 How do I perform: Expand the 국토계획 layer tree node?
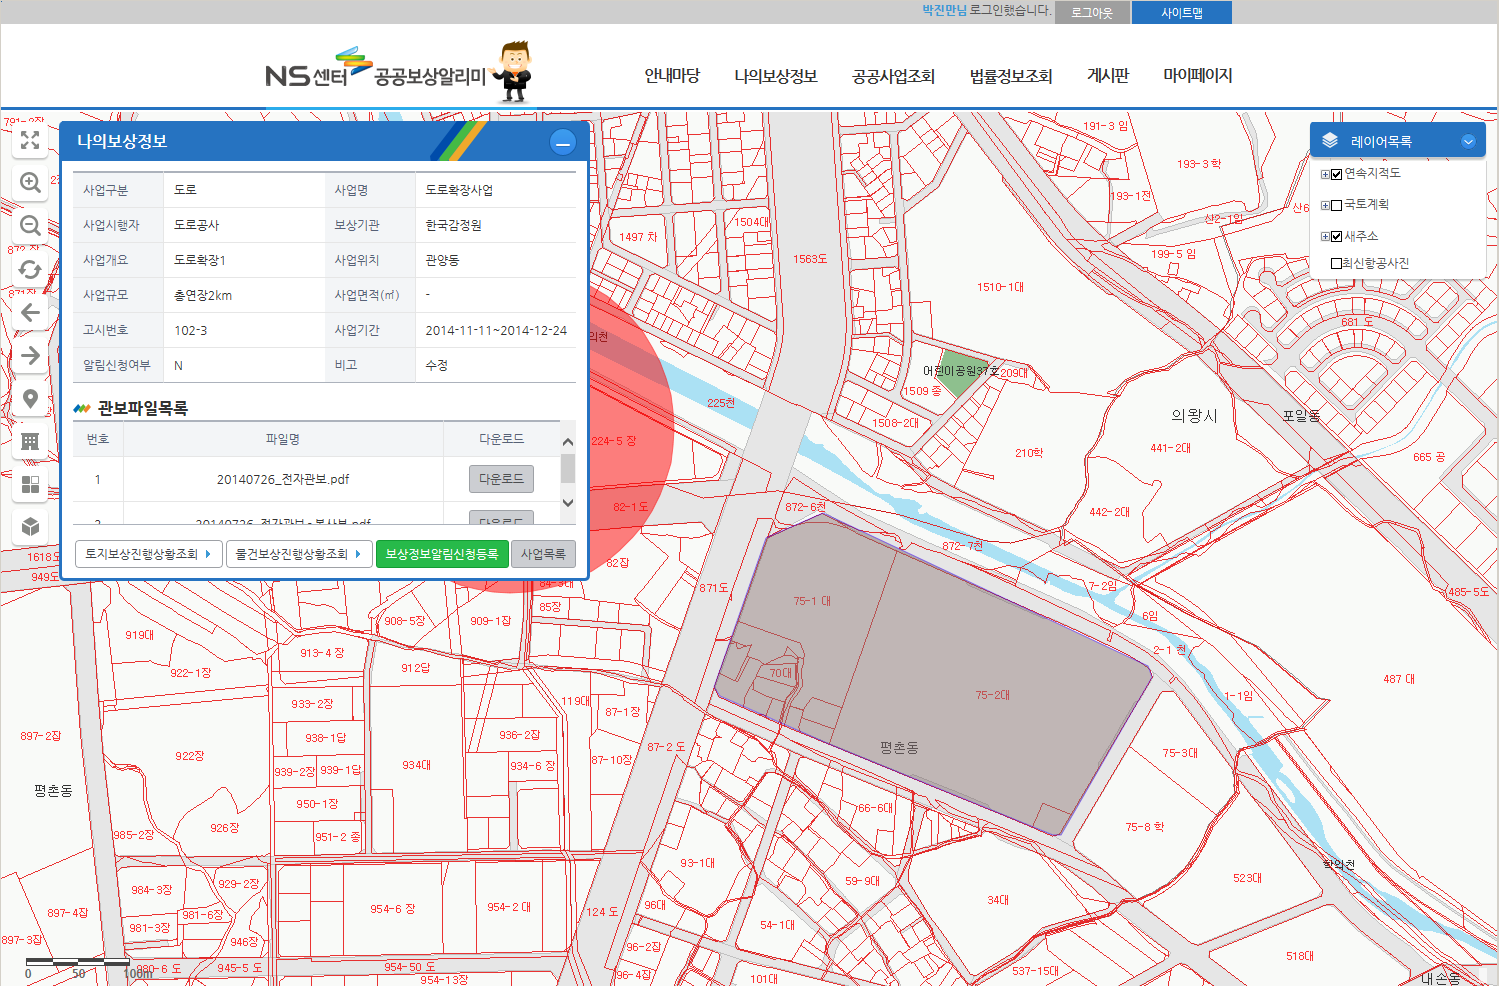point(1325,205)
